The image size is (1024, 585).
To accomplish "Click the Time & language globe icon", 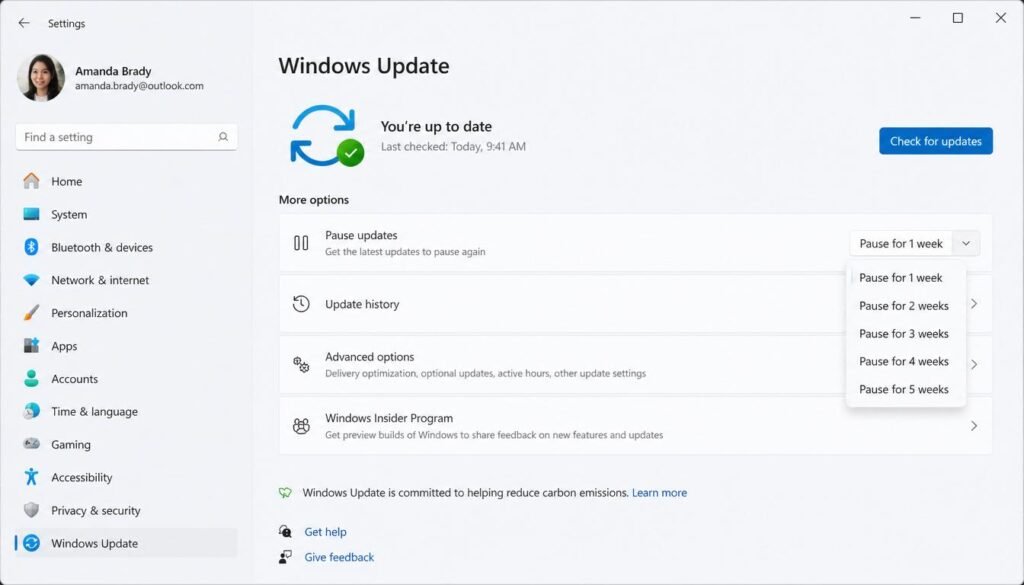I will tap(31, 411).
